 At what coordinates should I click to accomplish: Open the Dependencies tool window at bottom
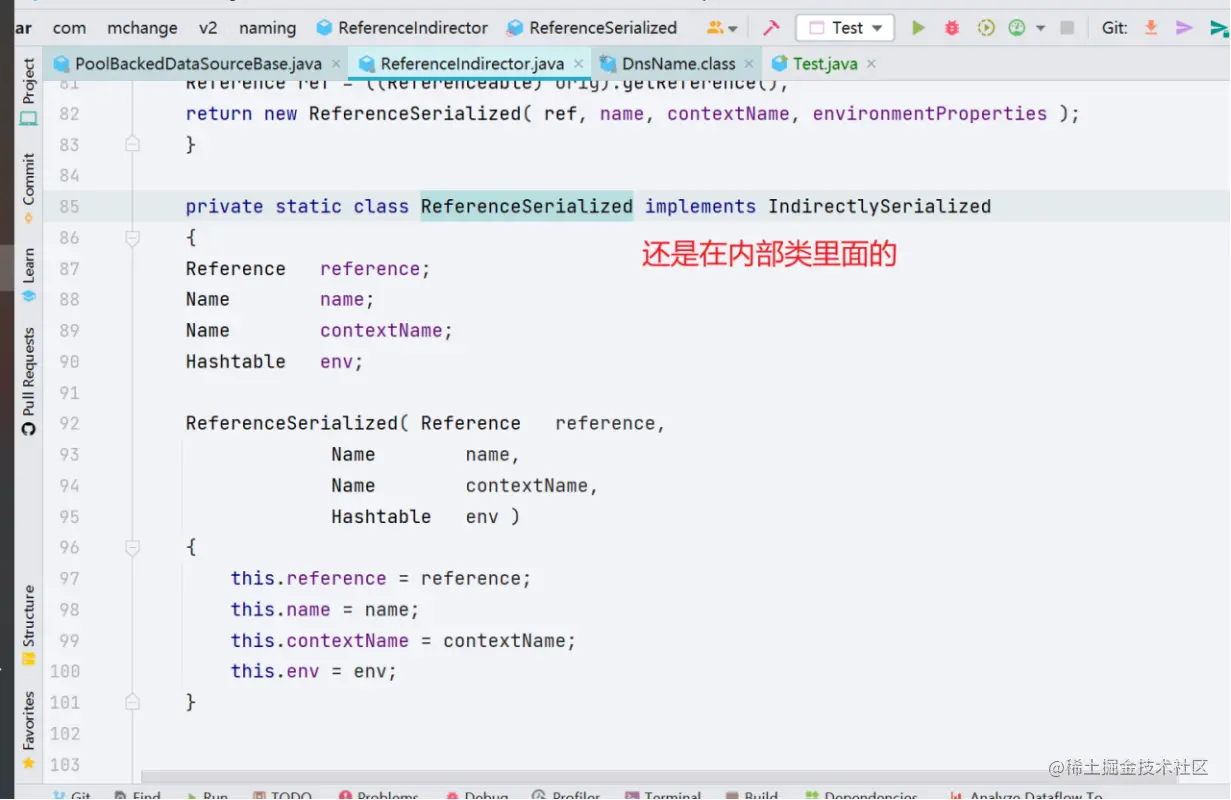(x=859, y=796)
